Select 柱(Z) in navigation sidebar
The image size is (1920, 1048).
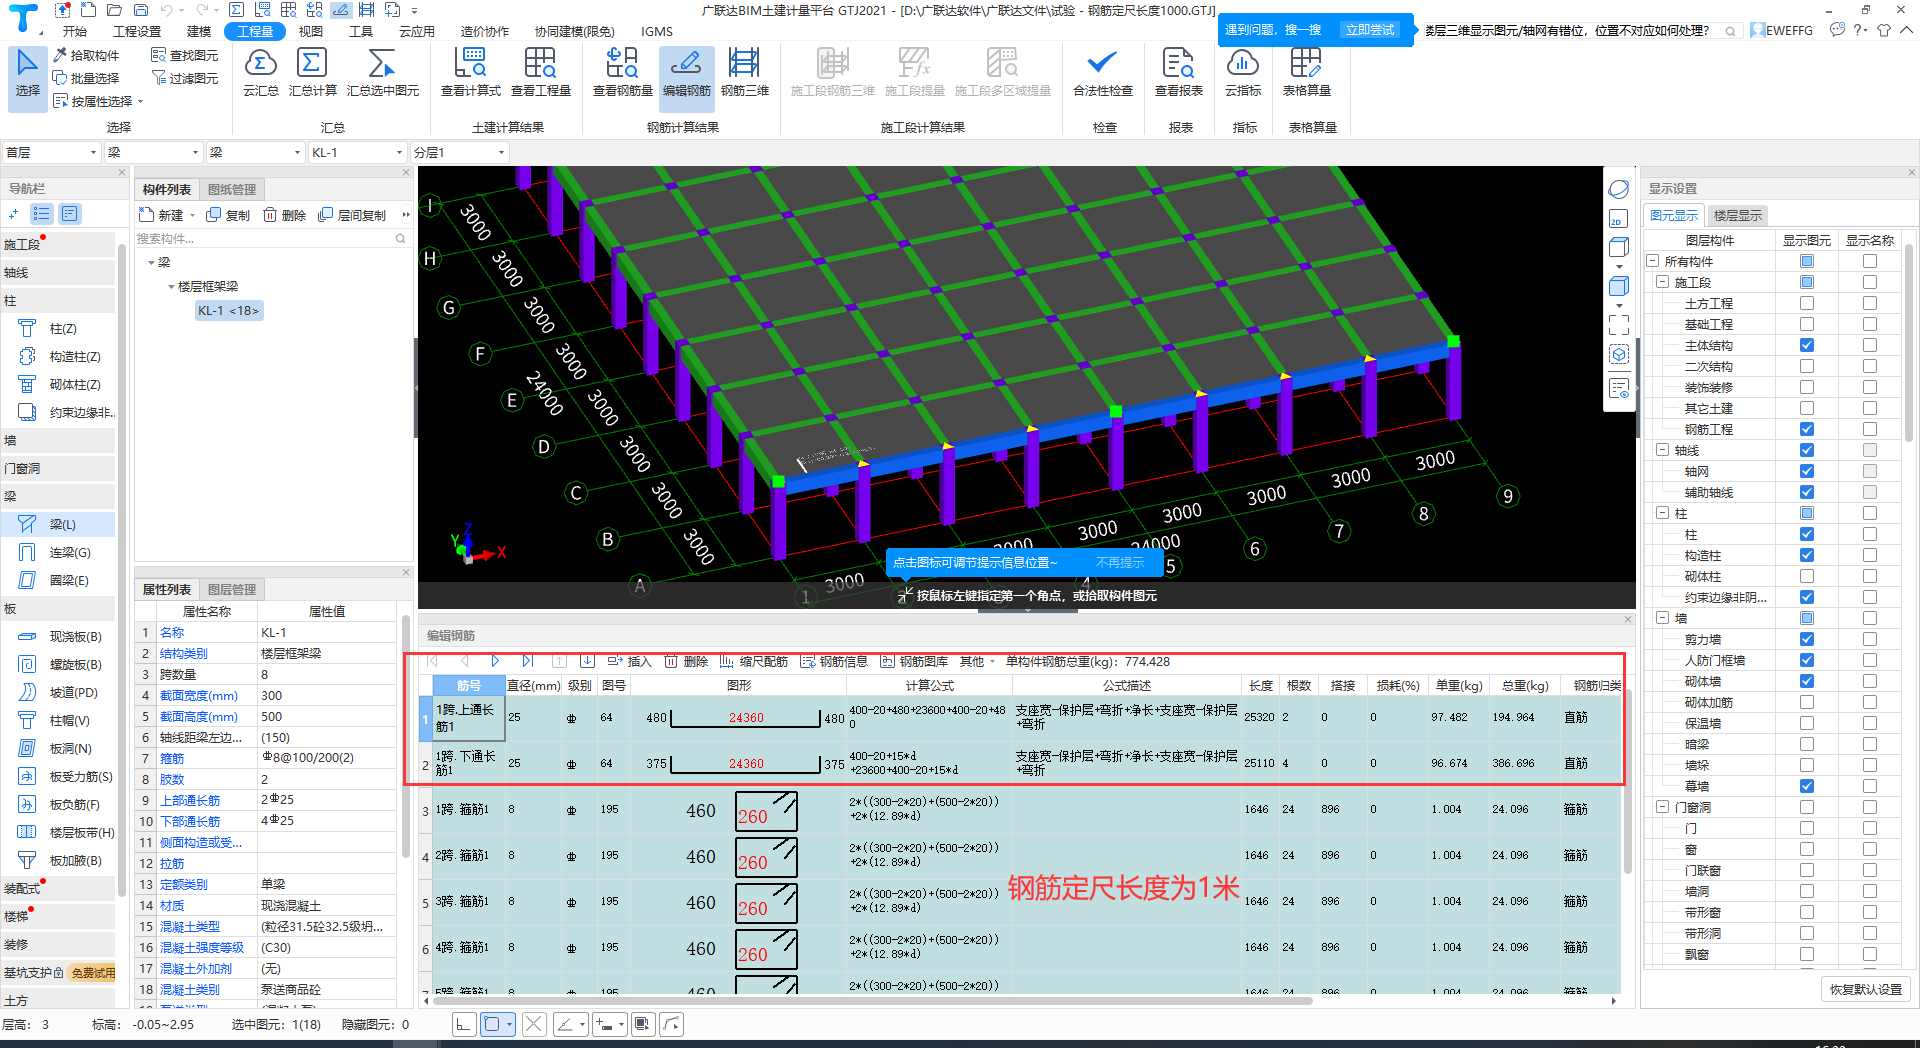tap(58, 328)
